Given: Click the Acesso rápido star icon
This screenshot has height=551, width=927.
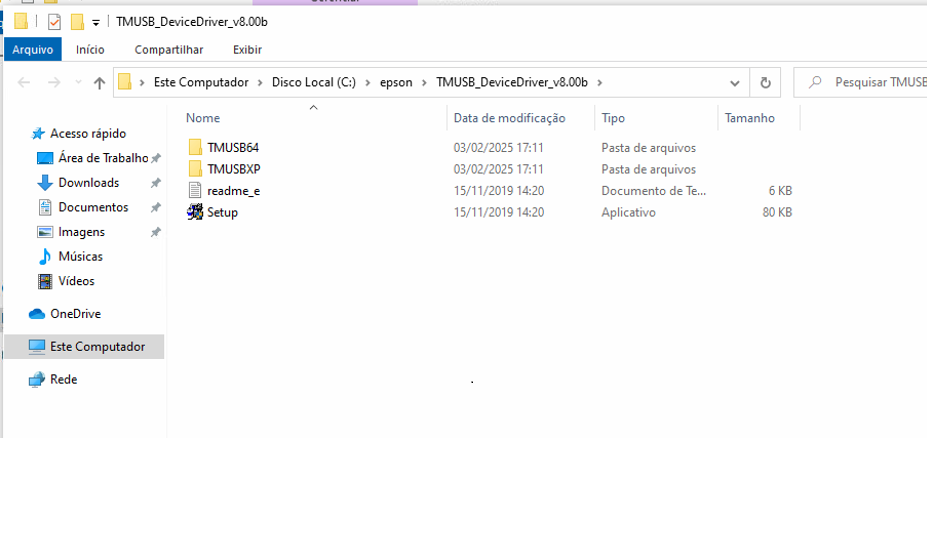Looking at the screenshot, I should [x=38, y=134].
